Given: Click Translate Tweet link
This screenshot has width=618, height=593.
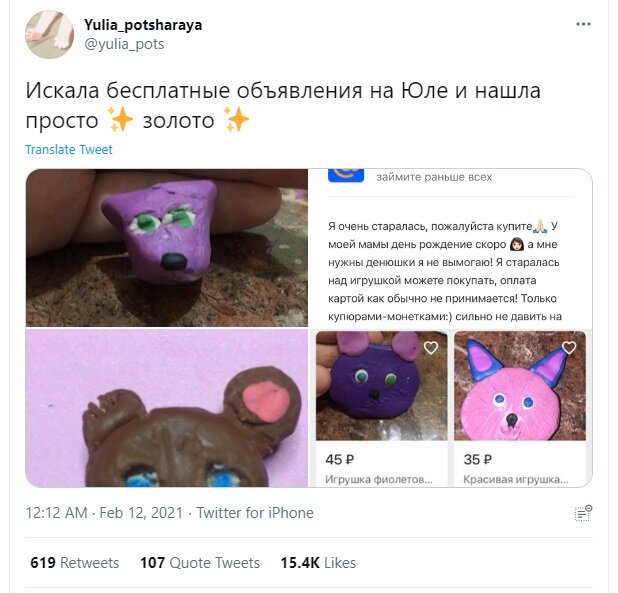Looking at the screenshot, I should tap(69, 149).
